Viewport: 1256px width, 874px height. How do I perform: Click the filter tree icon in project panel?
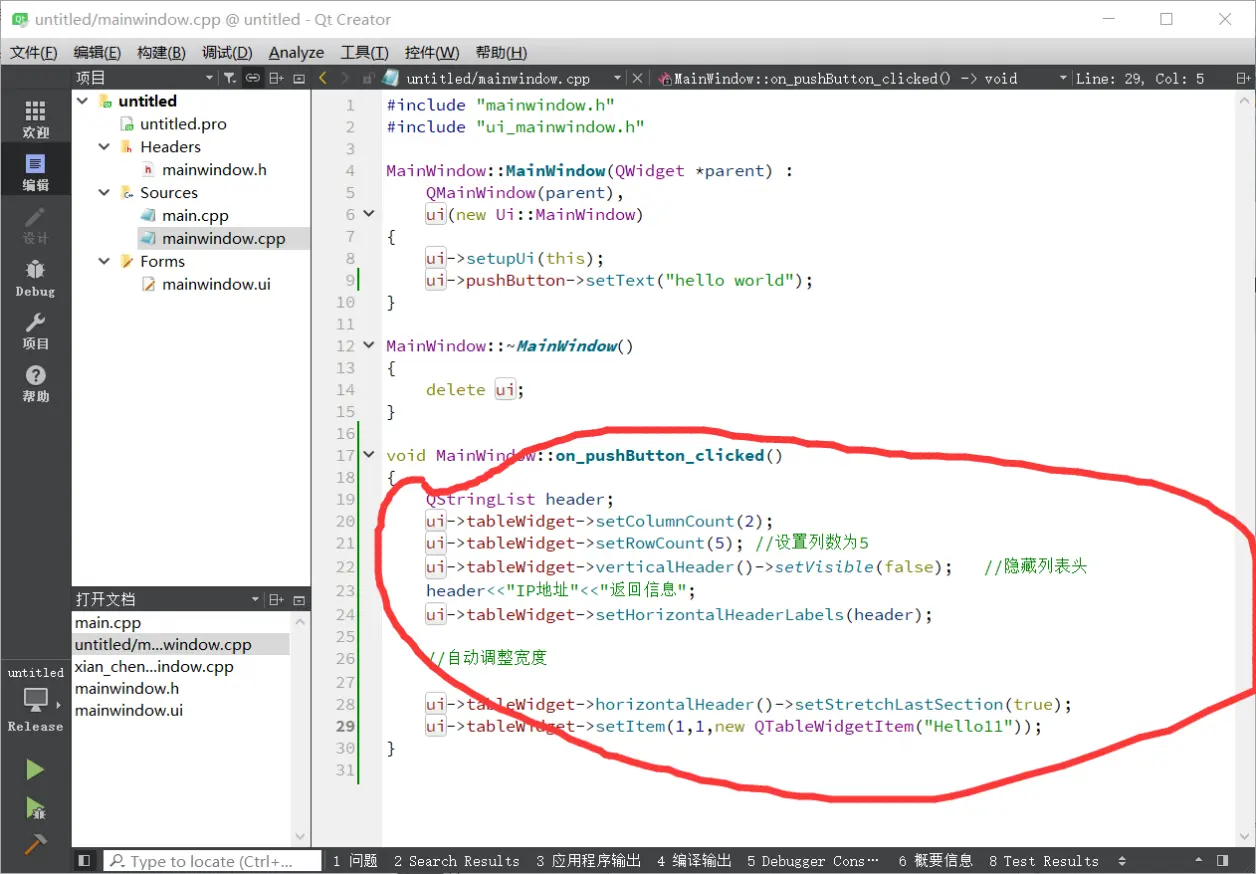click(x=229, y=78)
